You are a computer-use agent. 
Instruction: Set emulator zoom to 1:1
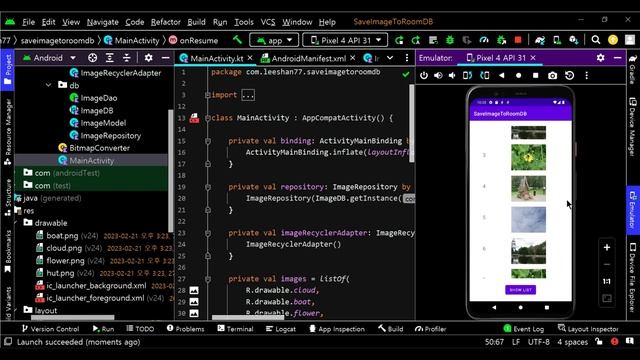(607, 281)
